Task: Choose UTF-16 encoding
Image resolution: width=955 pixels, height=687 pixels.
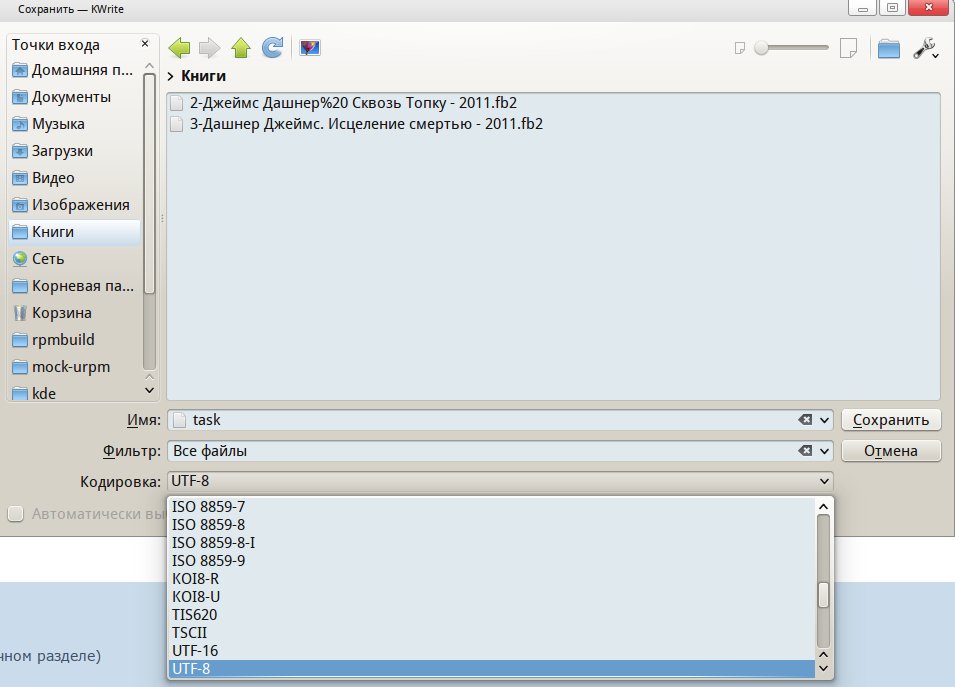Action: coord(492,650)
